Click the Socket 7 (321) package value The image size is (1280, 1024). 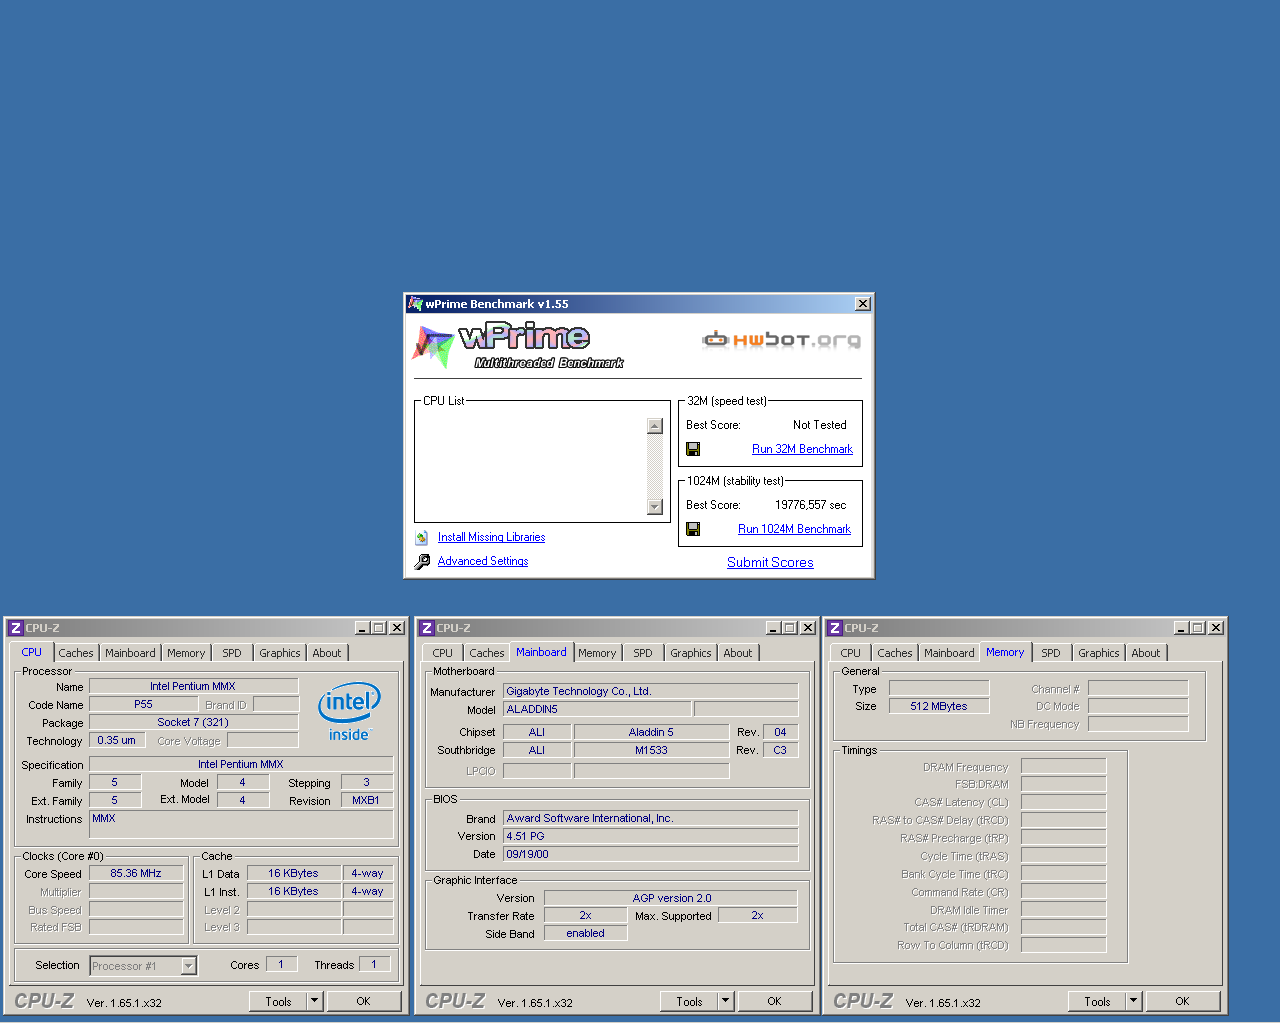[193, 722]
